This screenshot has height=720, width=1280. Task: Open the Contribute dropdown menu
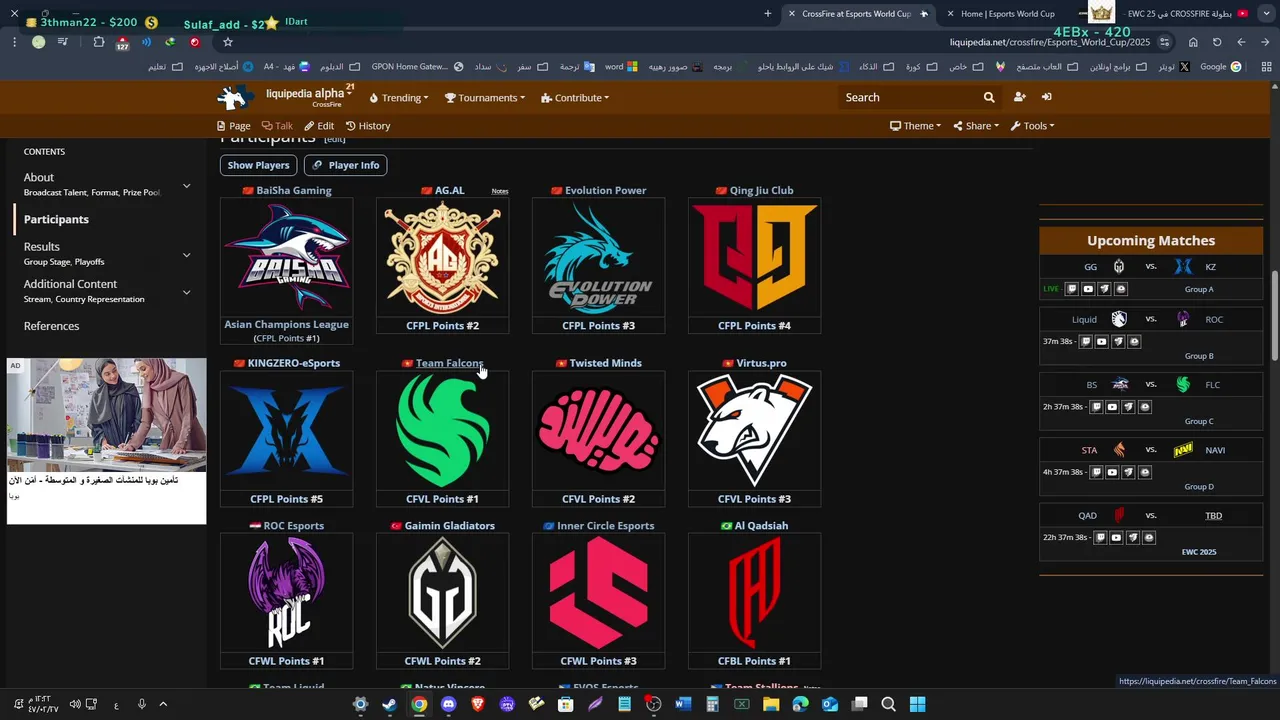pos(575,98)
